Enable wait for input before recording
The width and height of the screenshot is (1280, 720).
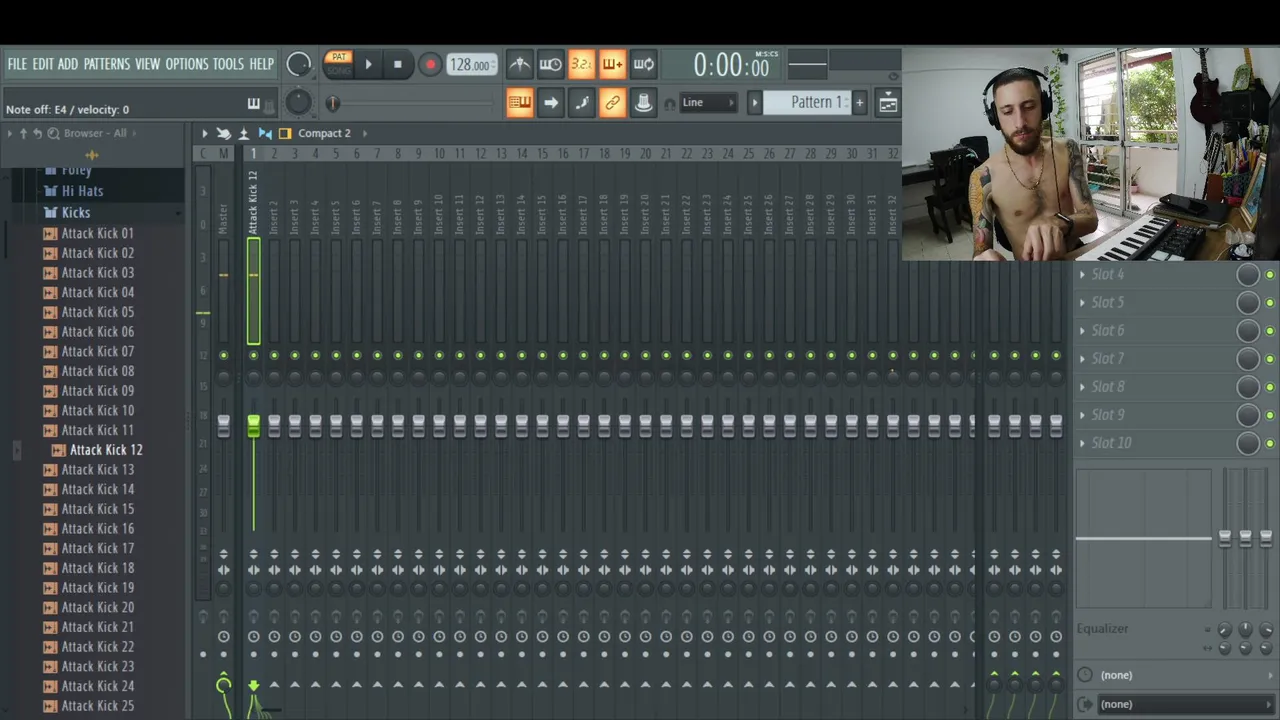point(550,65)
